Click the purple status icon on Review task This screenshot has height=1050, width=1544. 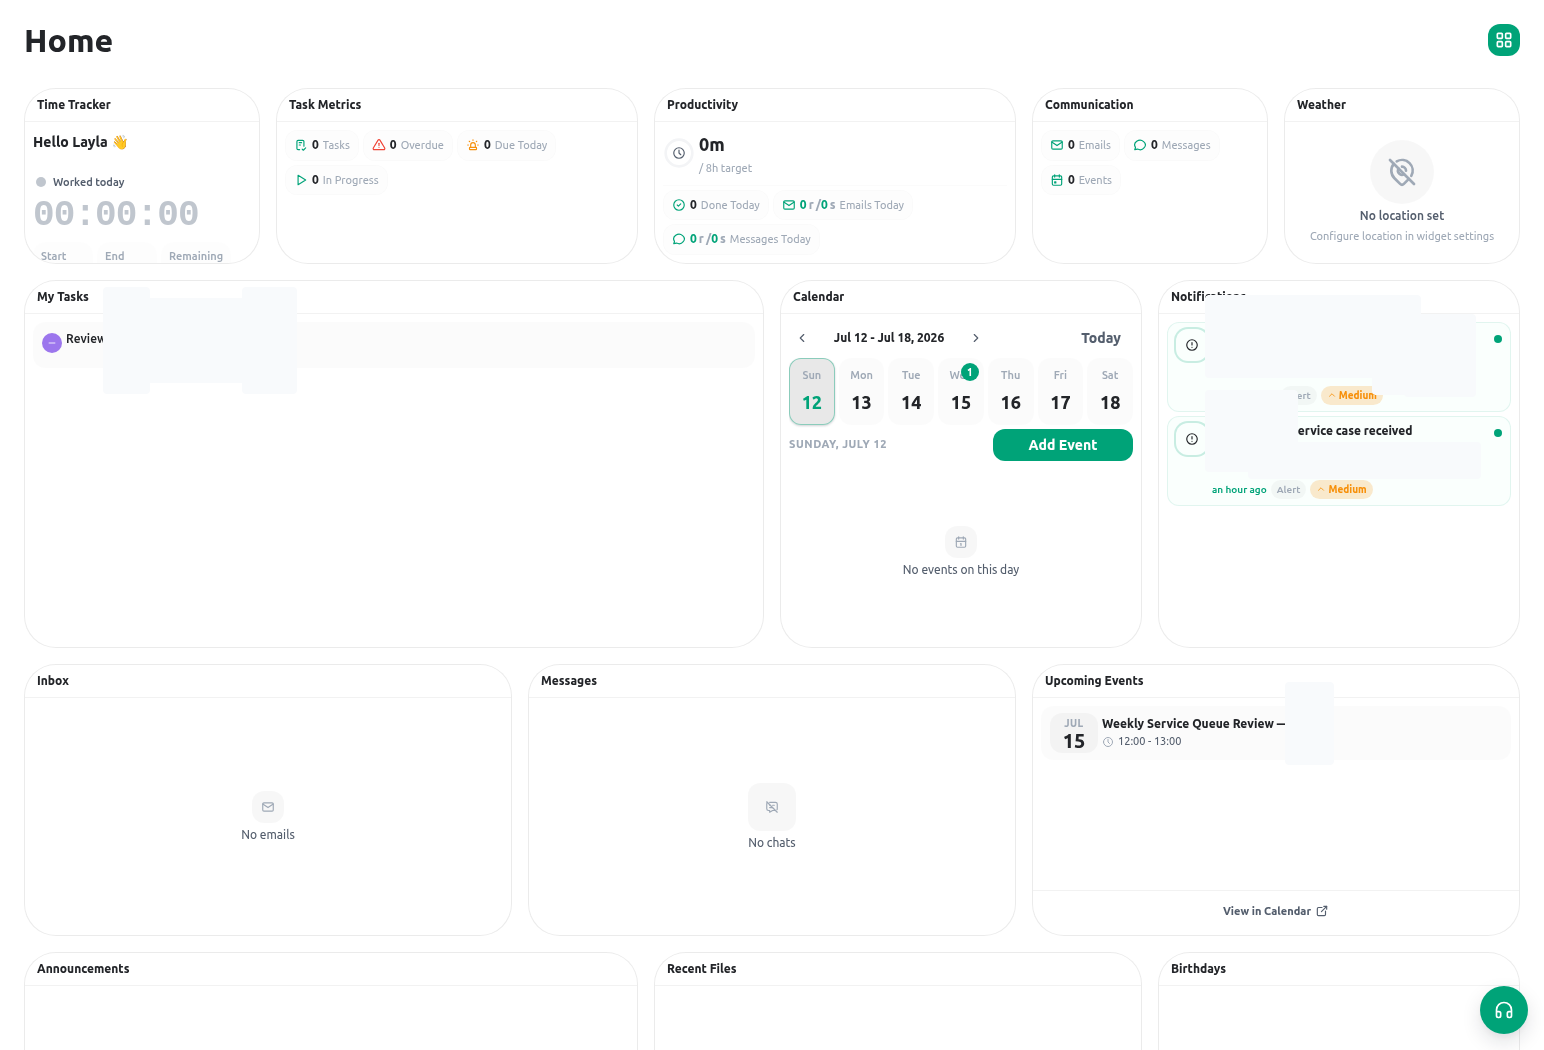click(x=52, y=343)
